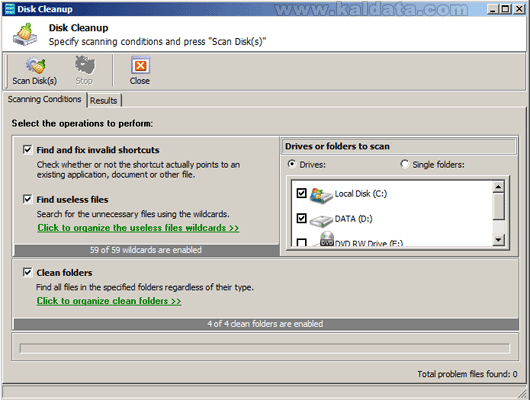Open the Scanning Conditions tab
The height and width of the screenshot is (400, 530).
tap(44, 99)
